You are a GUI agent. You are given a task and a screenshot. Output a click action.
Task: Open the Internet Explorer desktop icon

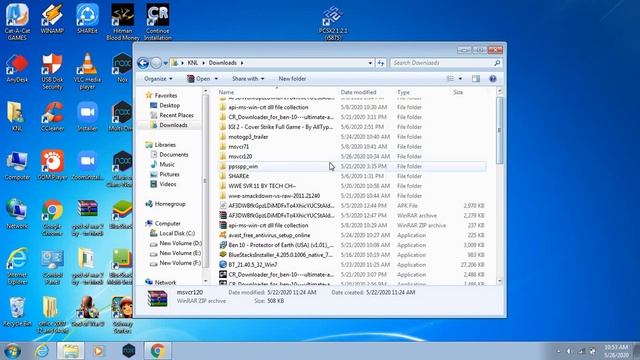point(17,267)
